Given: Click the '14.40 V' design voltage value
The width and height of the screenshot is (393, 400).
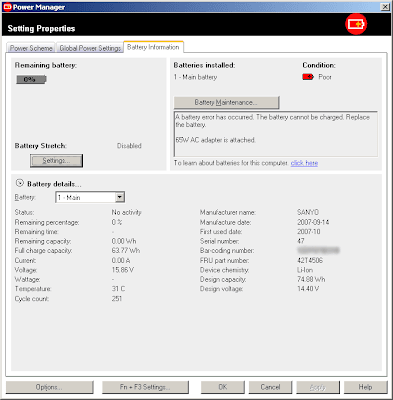Looking at the screenshot, I should click(x=308, y=289).
